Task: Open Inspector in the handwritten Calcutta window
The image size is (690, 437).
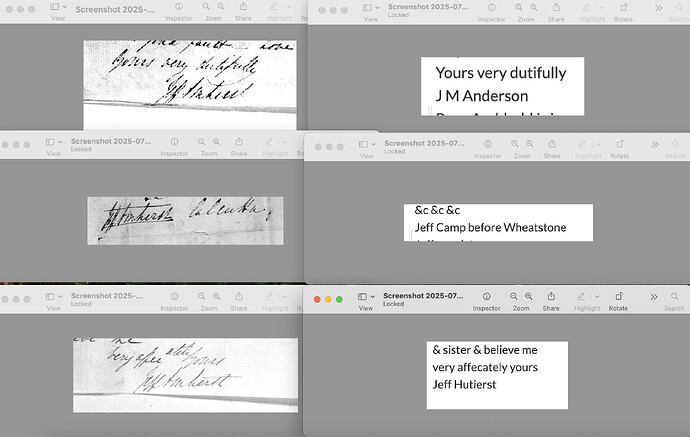Action: pyautogui.click(x=175, y=142)
